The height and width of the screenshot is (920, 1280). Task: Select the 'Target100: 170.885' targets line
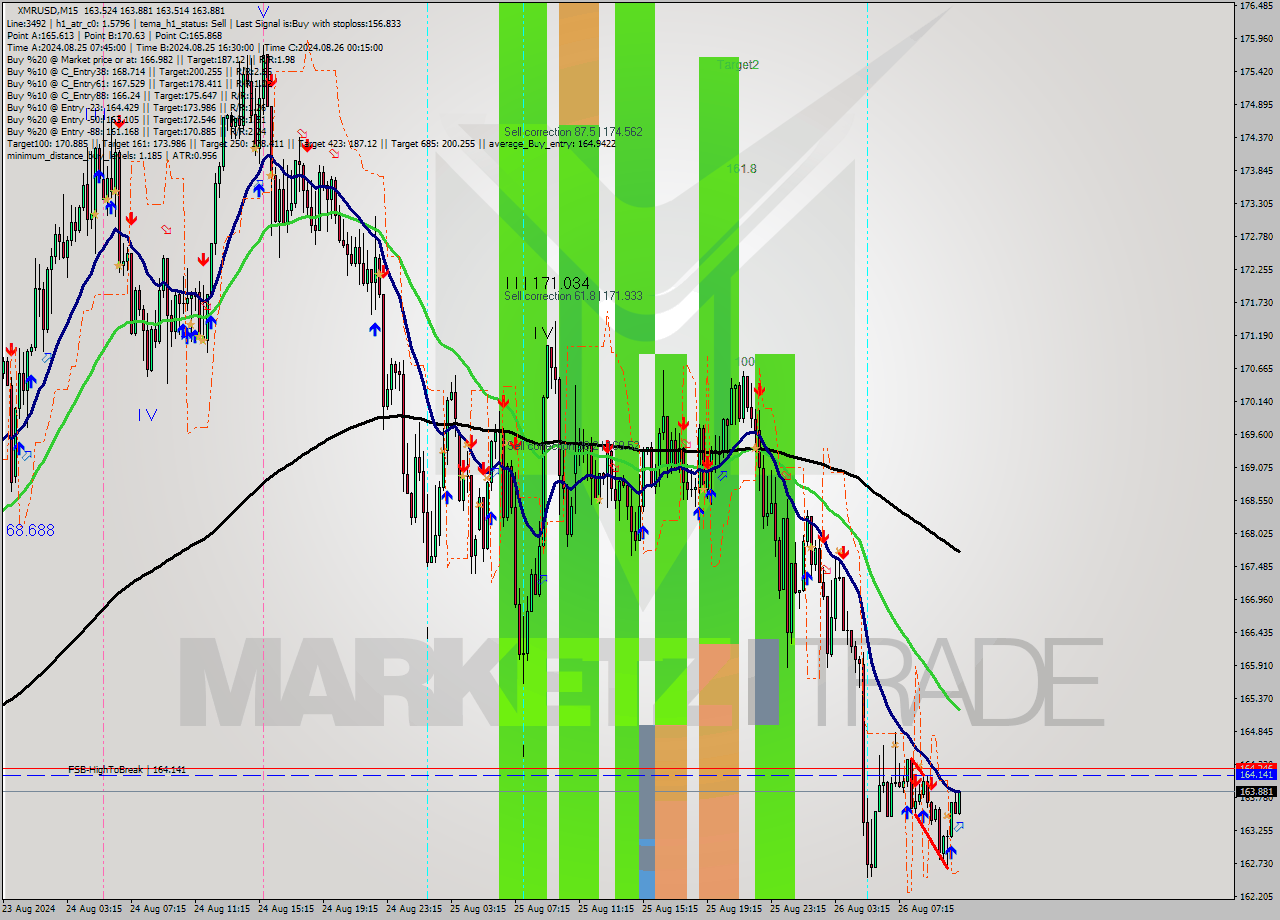click(311, 143)
